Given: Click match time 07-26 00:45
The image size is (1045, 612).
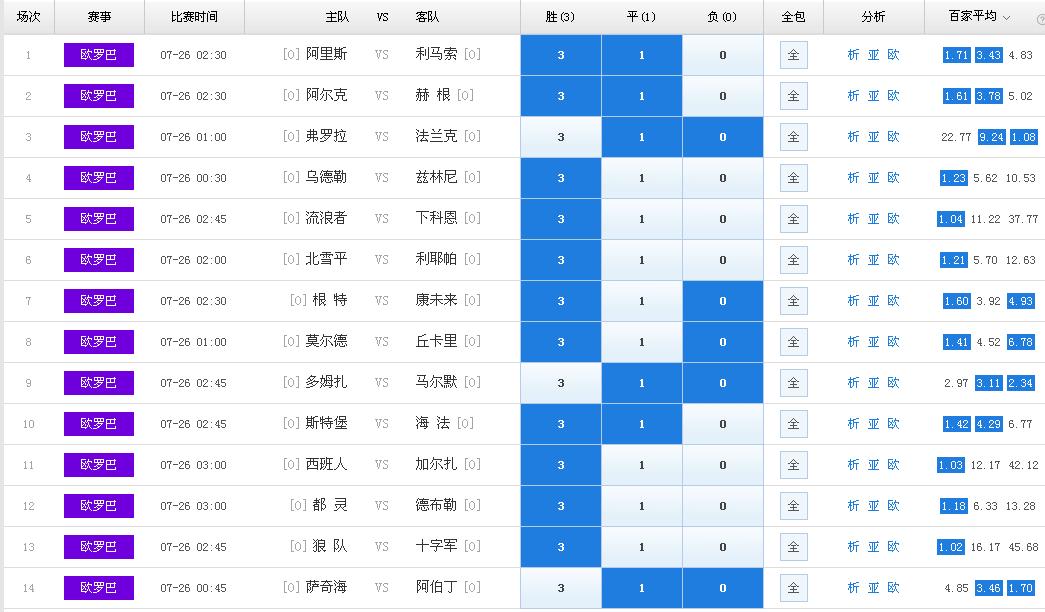Looking at the screenshot, I should pos(193,588).
